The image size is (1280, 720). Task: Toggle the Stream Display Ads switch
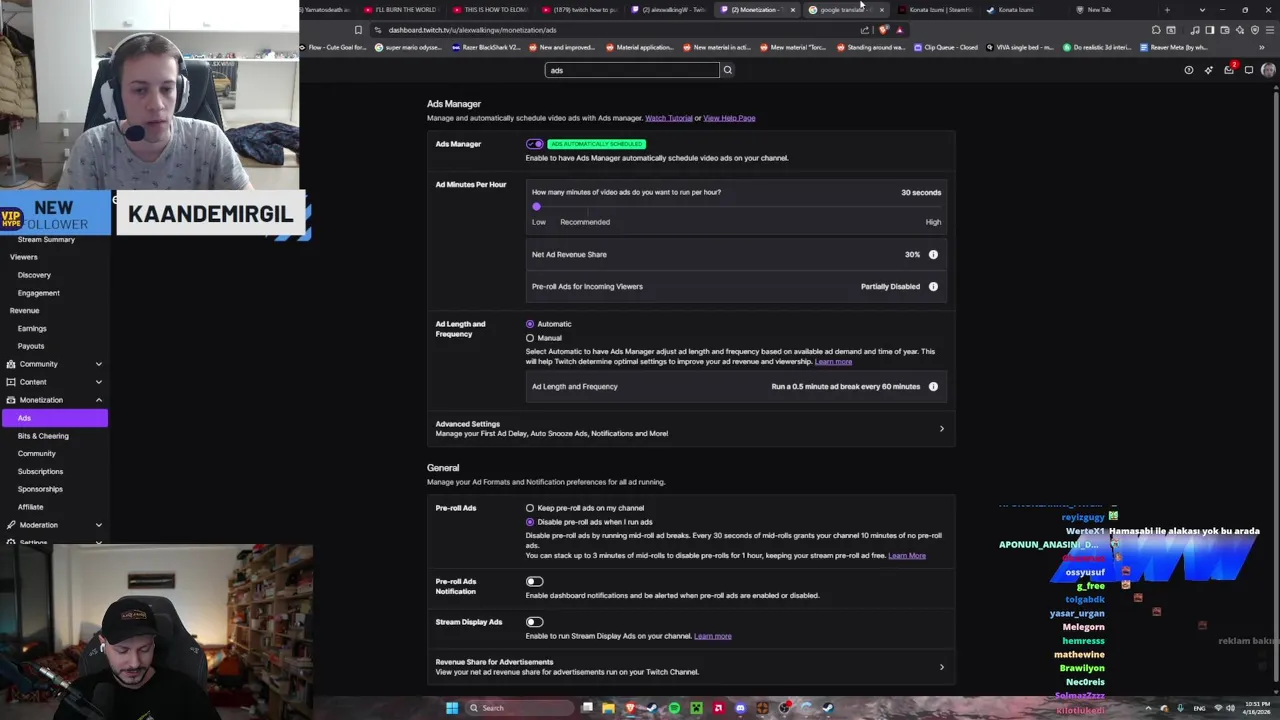coord(535,622)
